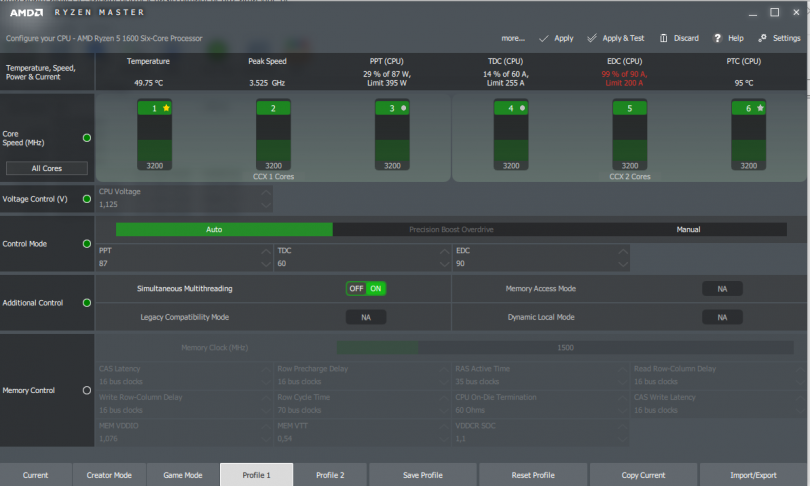Adjust the core 5 speed bar
Image resolution: width=810 pixels, height=486 pixels.
tap(630, 135)
